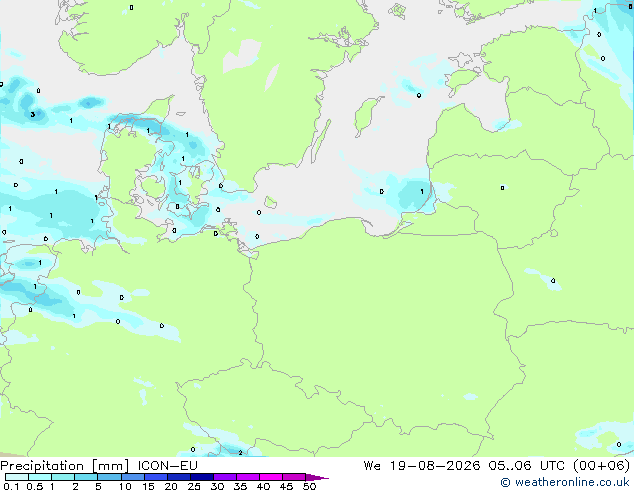Pick the 2–5 mm legend swatch
The width and height of the screenshot is (634, 490).
click(x=86, y=477)
